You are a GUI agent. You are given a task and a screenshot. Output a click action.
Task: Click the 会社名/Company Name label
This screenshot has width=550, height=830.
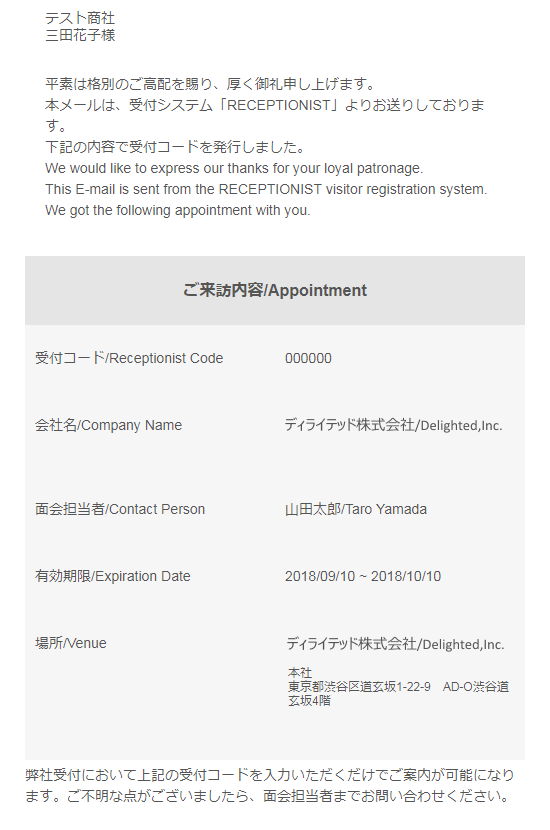(109, 425)
